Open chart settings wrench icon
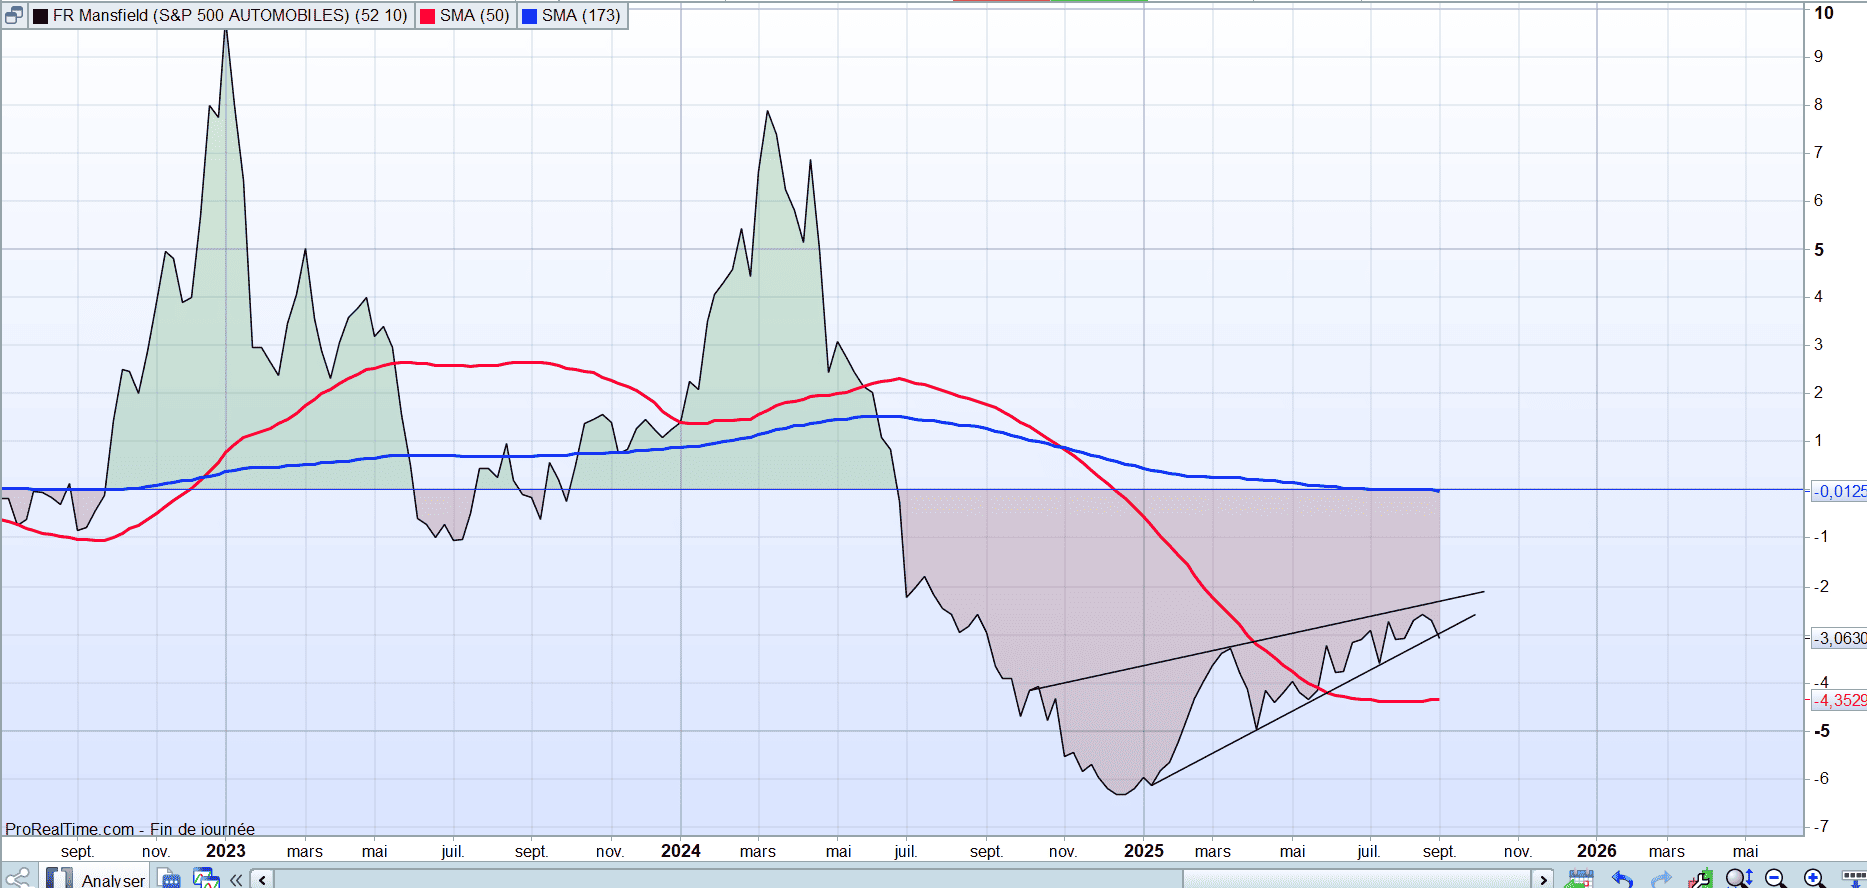Image resolution: width=1867 pixels, height=888 pixels. [1700, 879]
